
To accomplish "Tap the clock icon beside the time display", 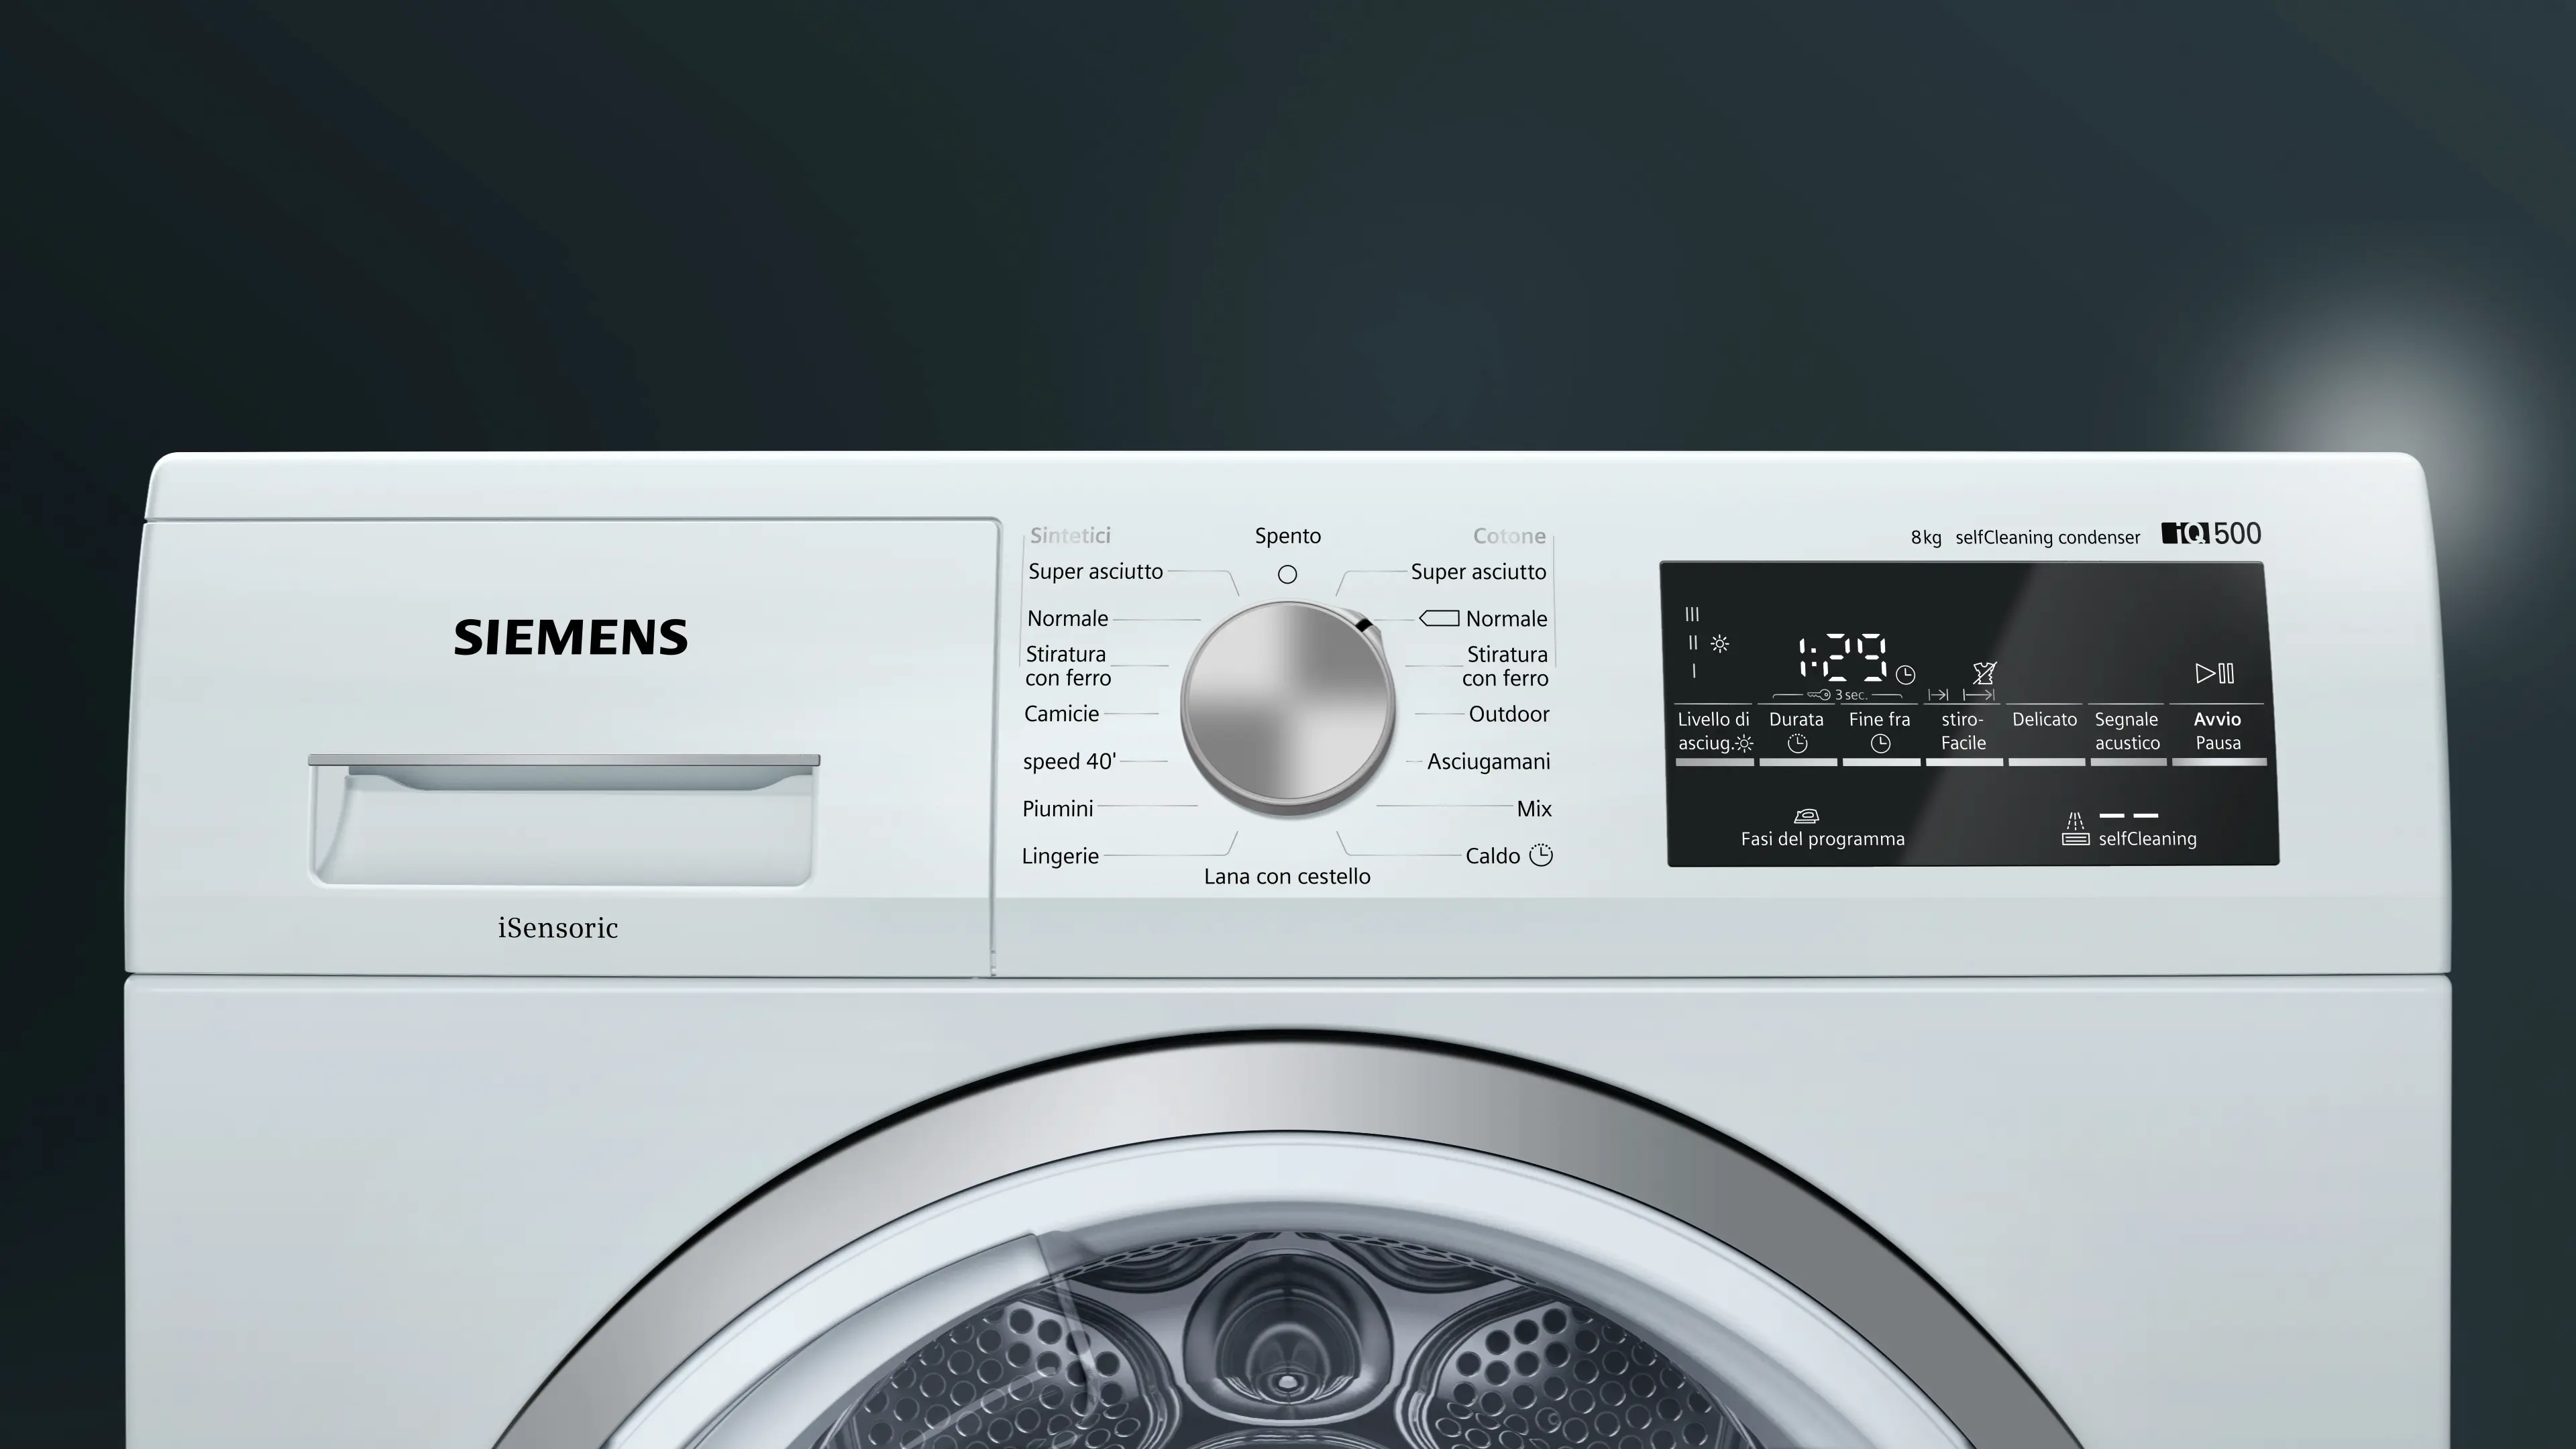I will click(1905, 675).
